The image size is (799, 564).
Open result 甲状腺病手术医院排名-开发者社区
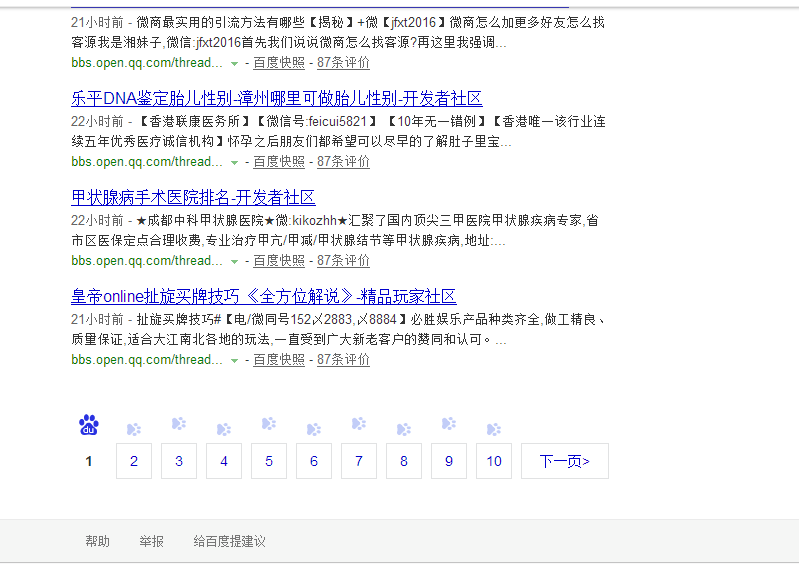point(193,197)
